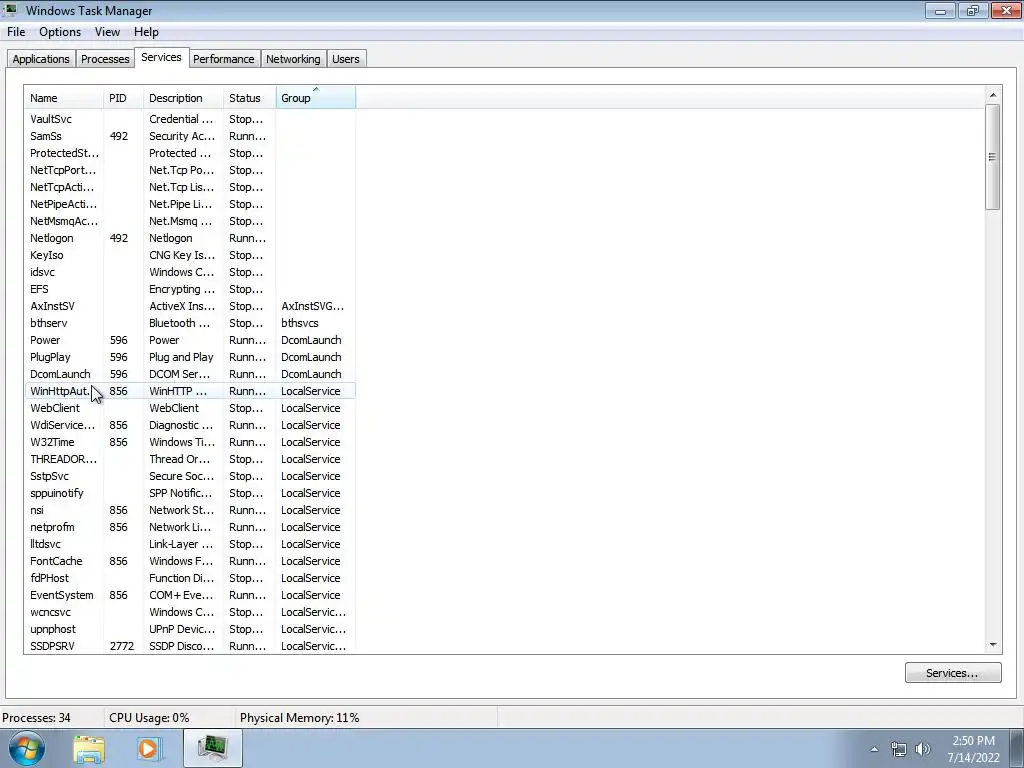Select the sppuinotify service
1024x768 pixels.
(57, 492)
